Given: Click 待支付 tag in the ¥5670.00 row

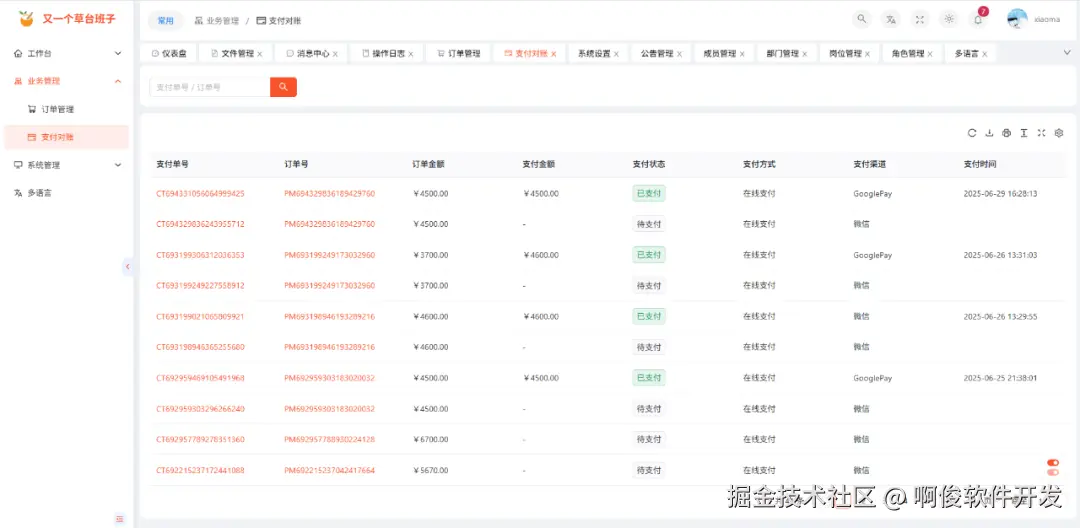Looking at the screenshot, I should [649, 470].
